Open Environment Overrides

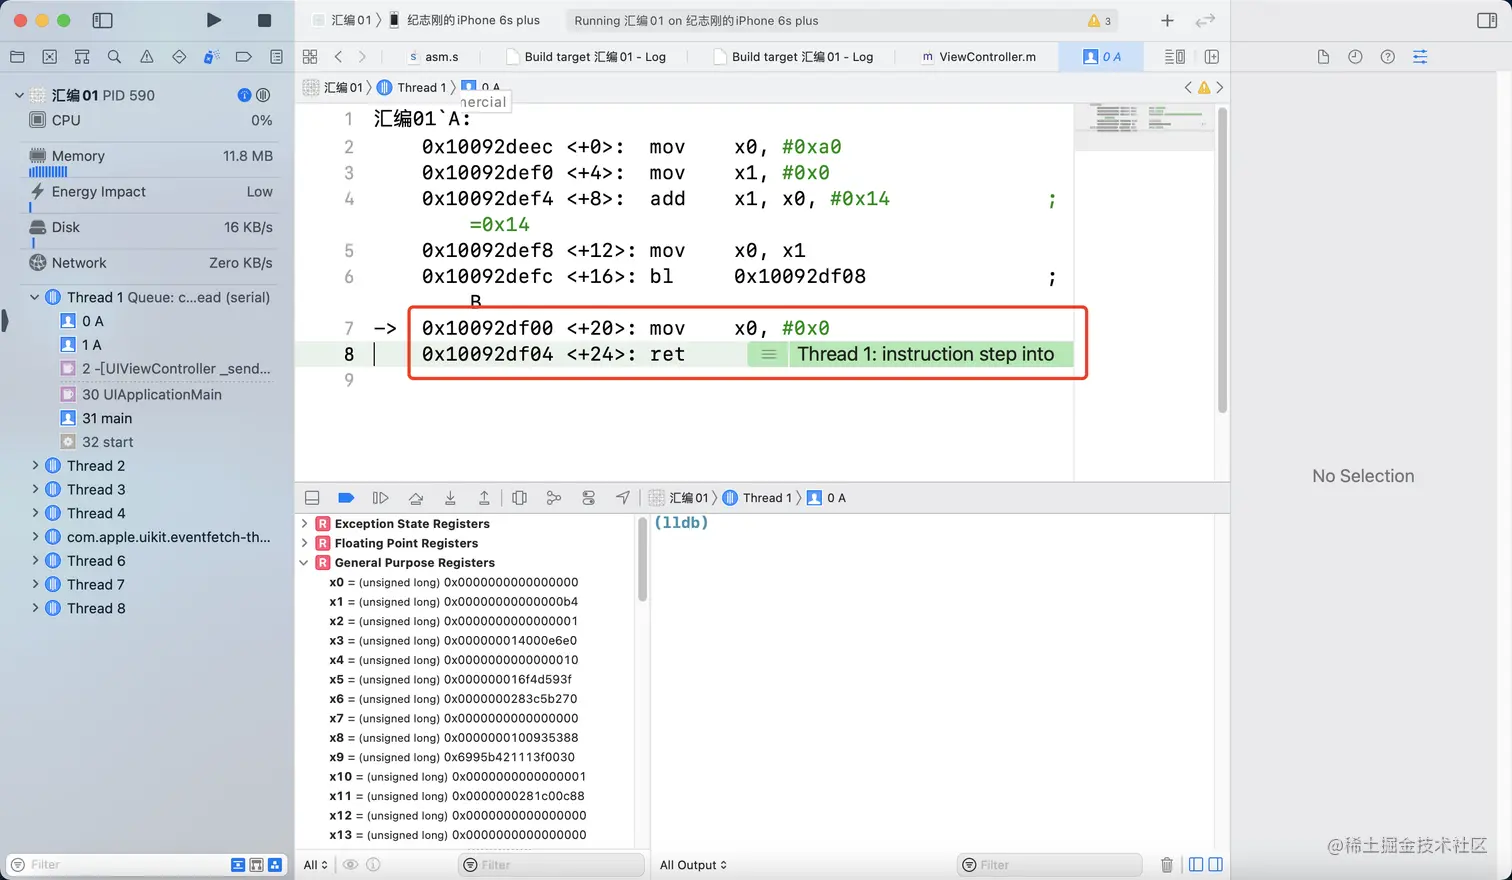[588, 498]
